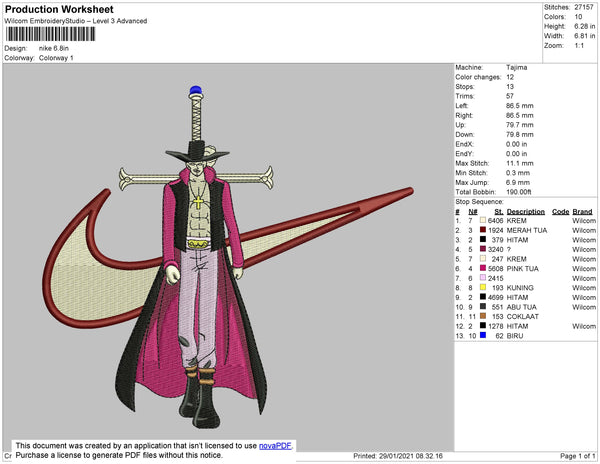Click the printed date 29/01/2021 08.32.16
This screenshot has height=464, width=600.
coord(411,456)
